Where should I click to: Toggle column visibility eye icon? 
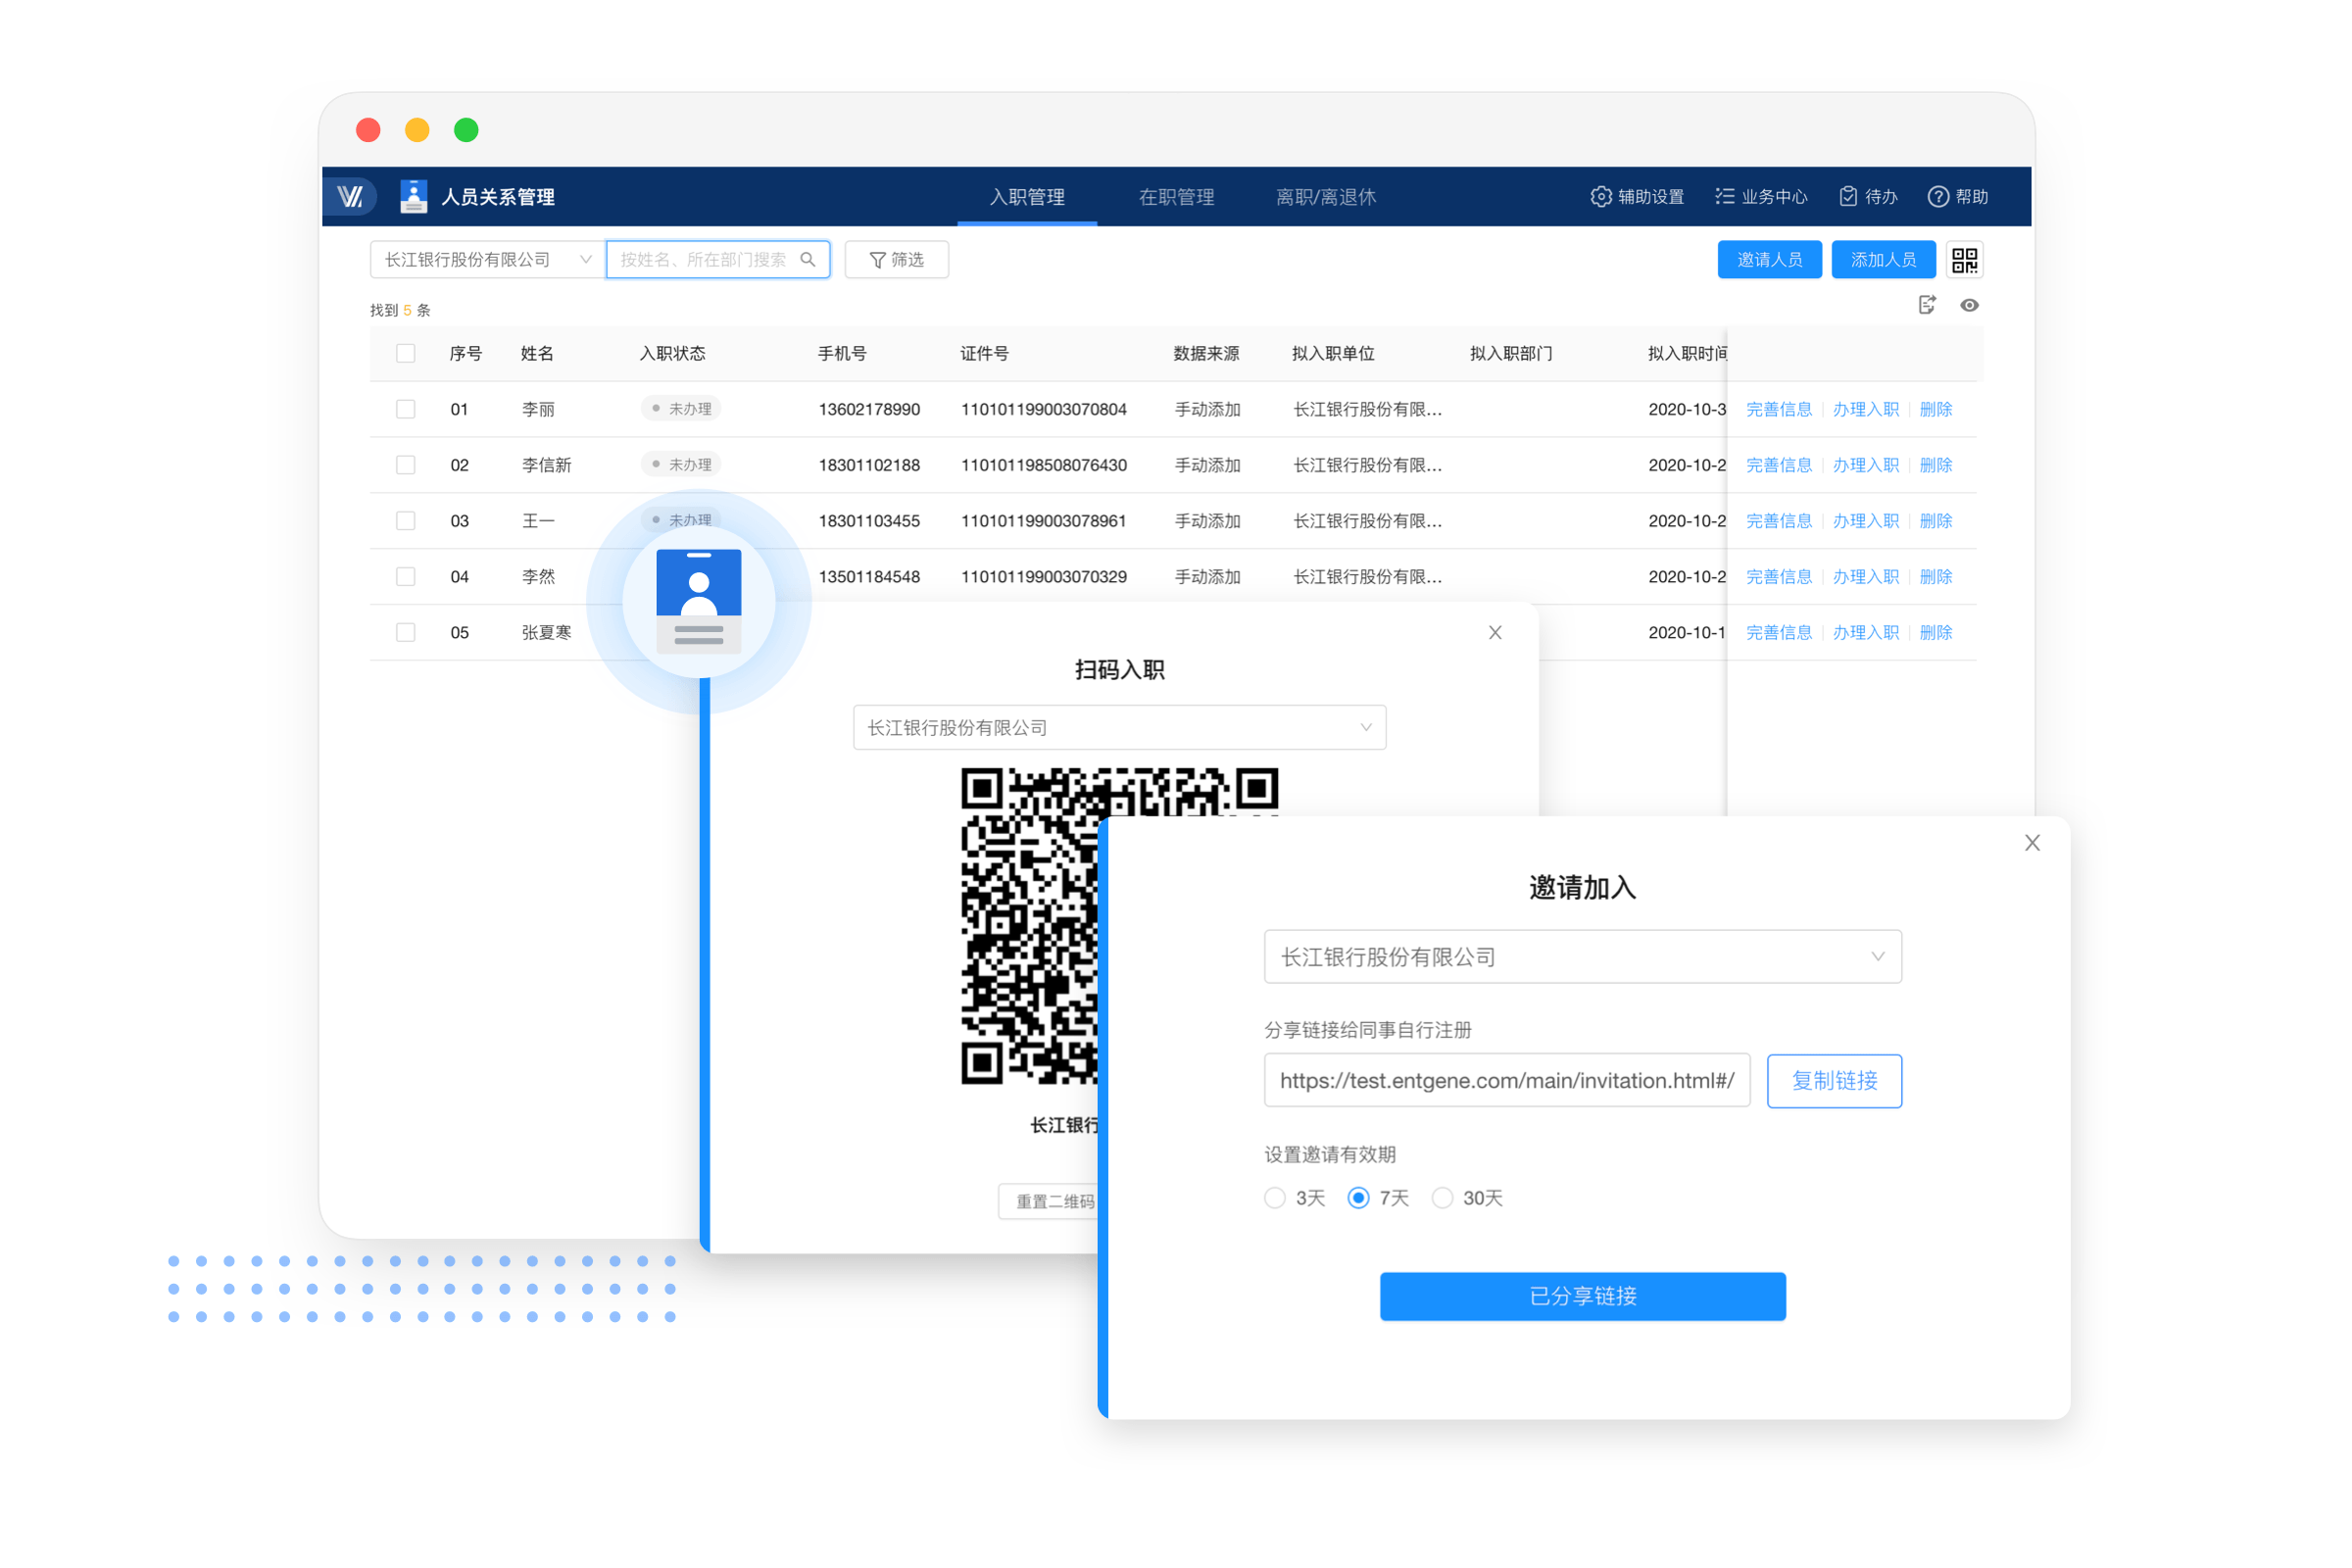coord(1969,305)
